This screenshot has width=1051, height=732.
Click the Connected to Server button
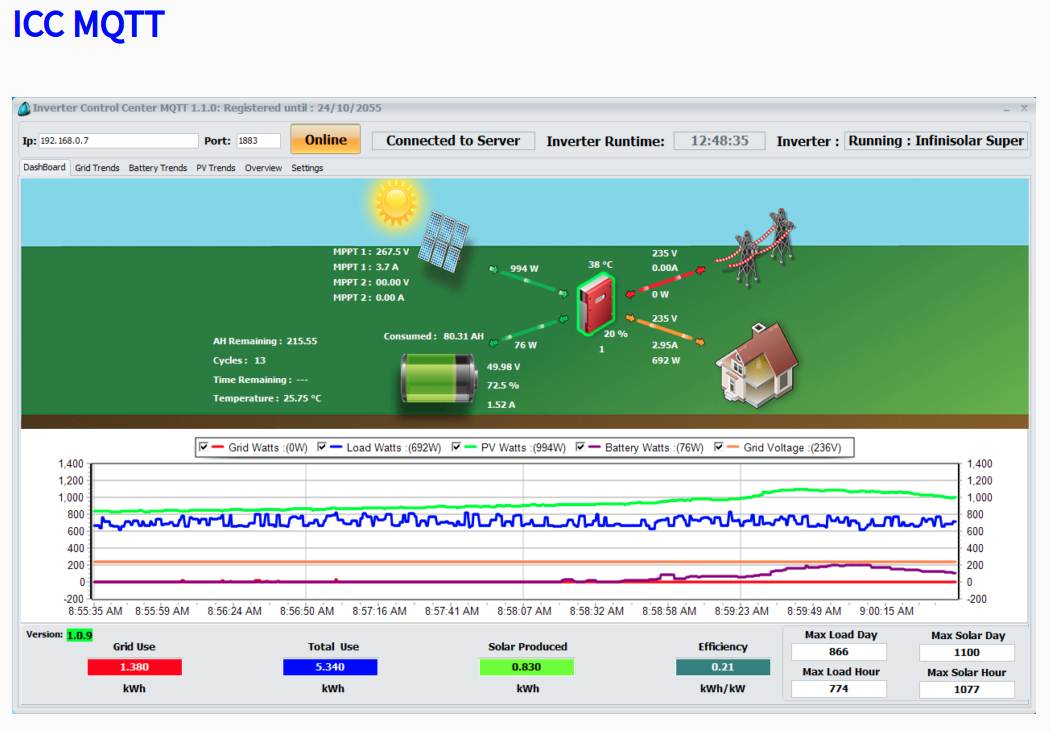click(452, 140)
